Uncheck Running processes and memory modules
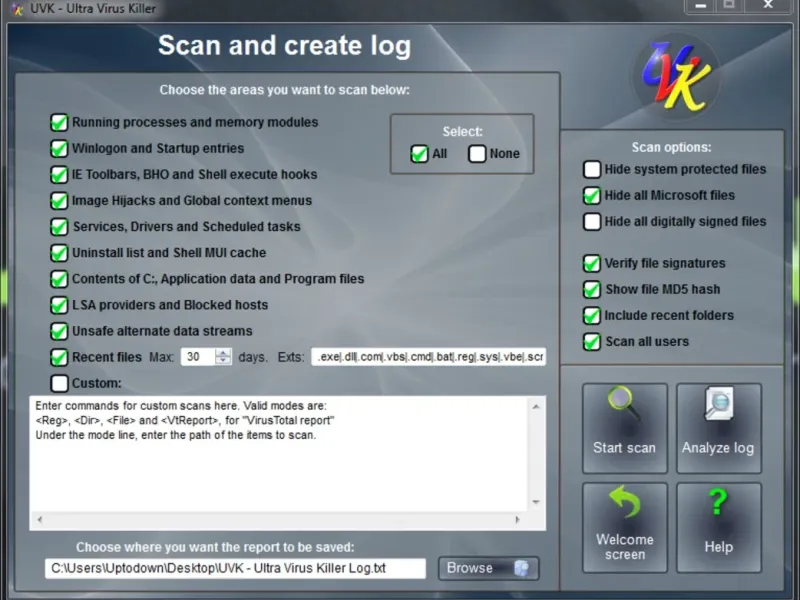 pyautogui.click(x=59, y=122)
